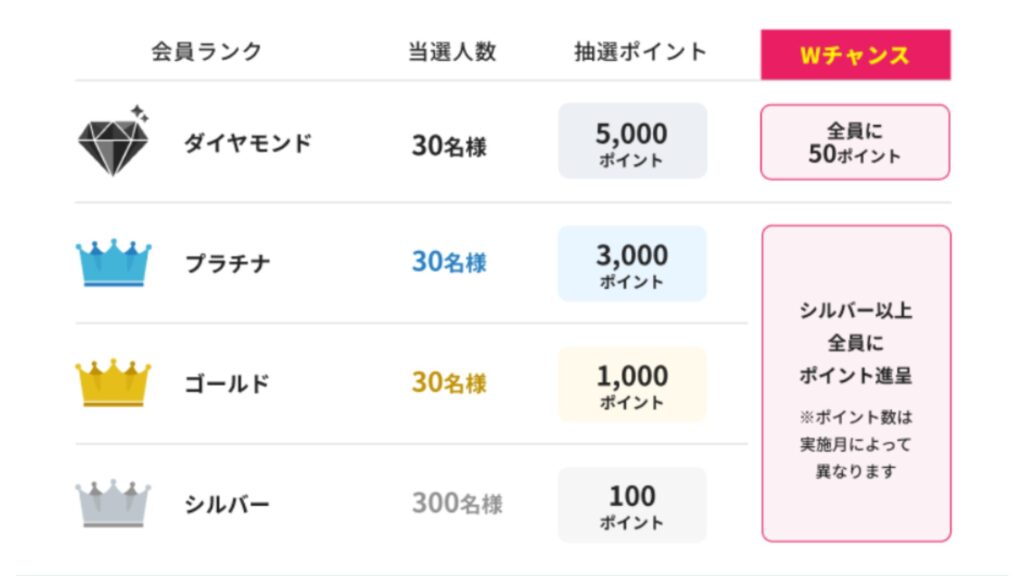Click the シルバー rank label
This screenshot has width=1024, height=576.
[228, 505]
